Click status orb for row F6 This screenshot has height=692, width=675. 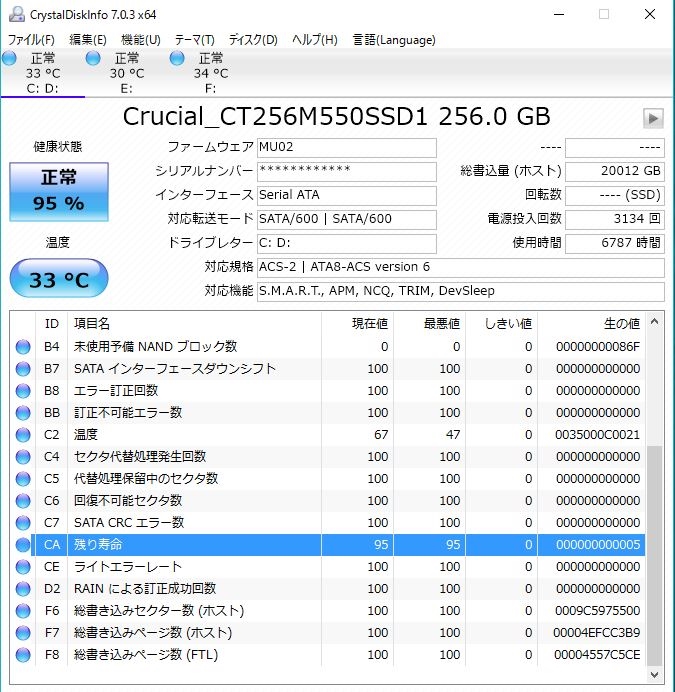pyautogui.click(x=23, y=611)
